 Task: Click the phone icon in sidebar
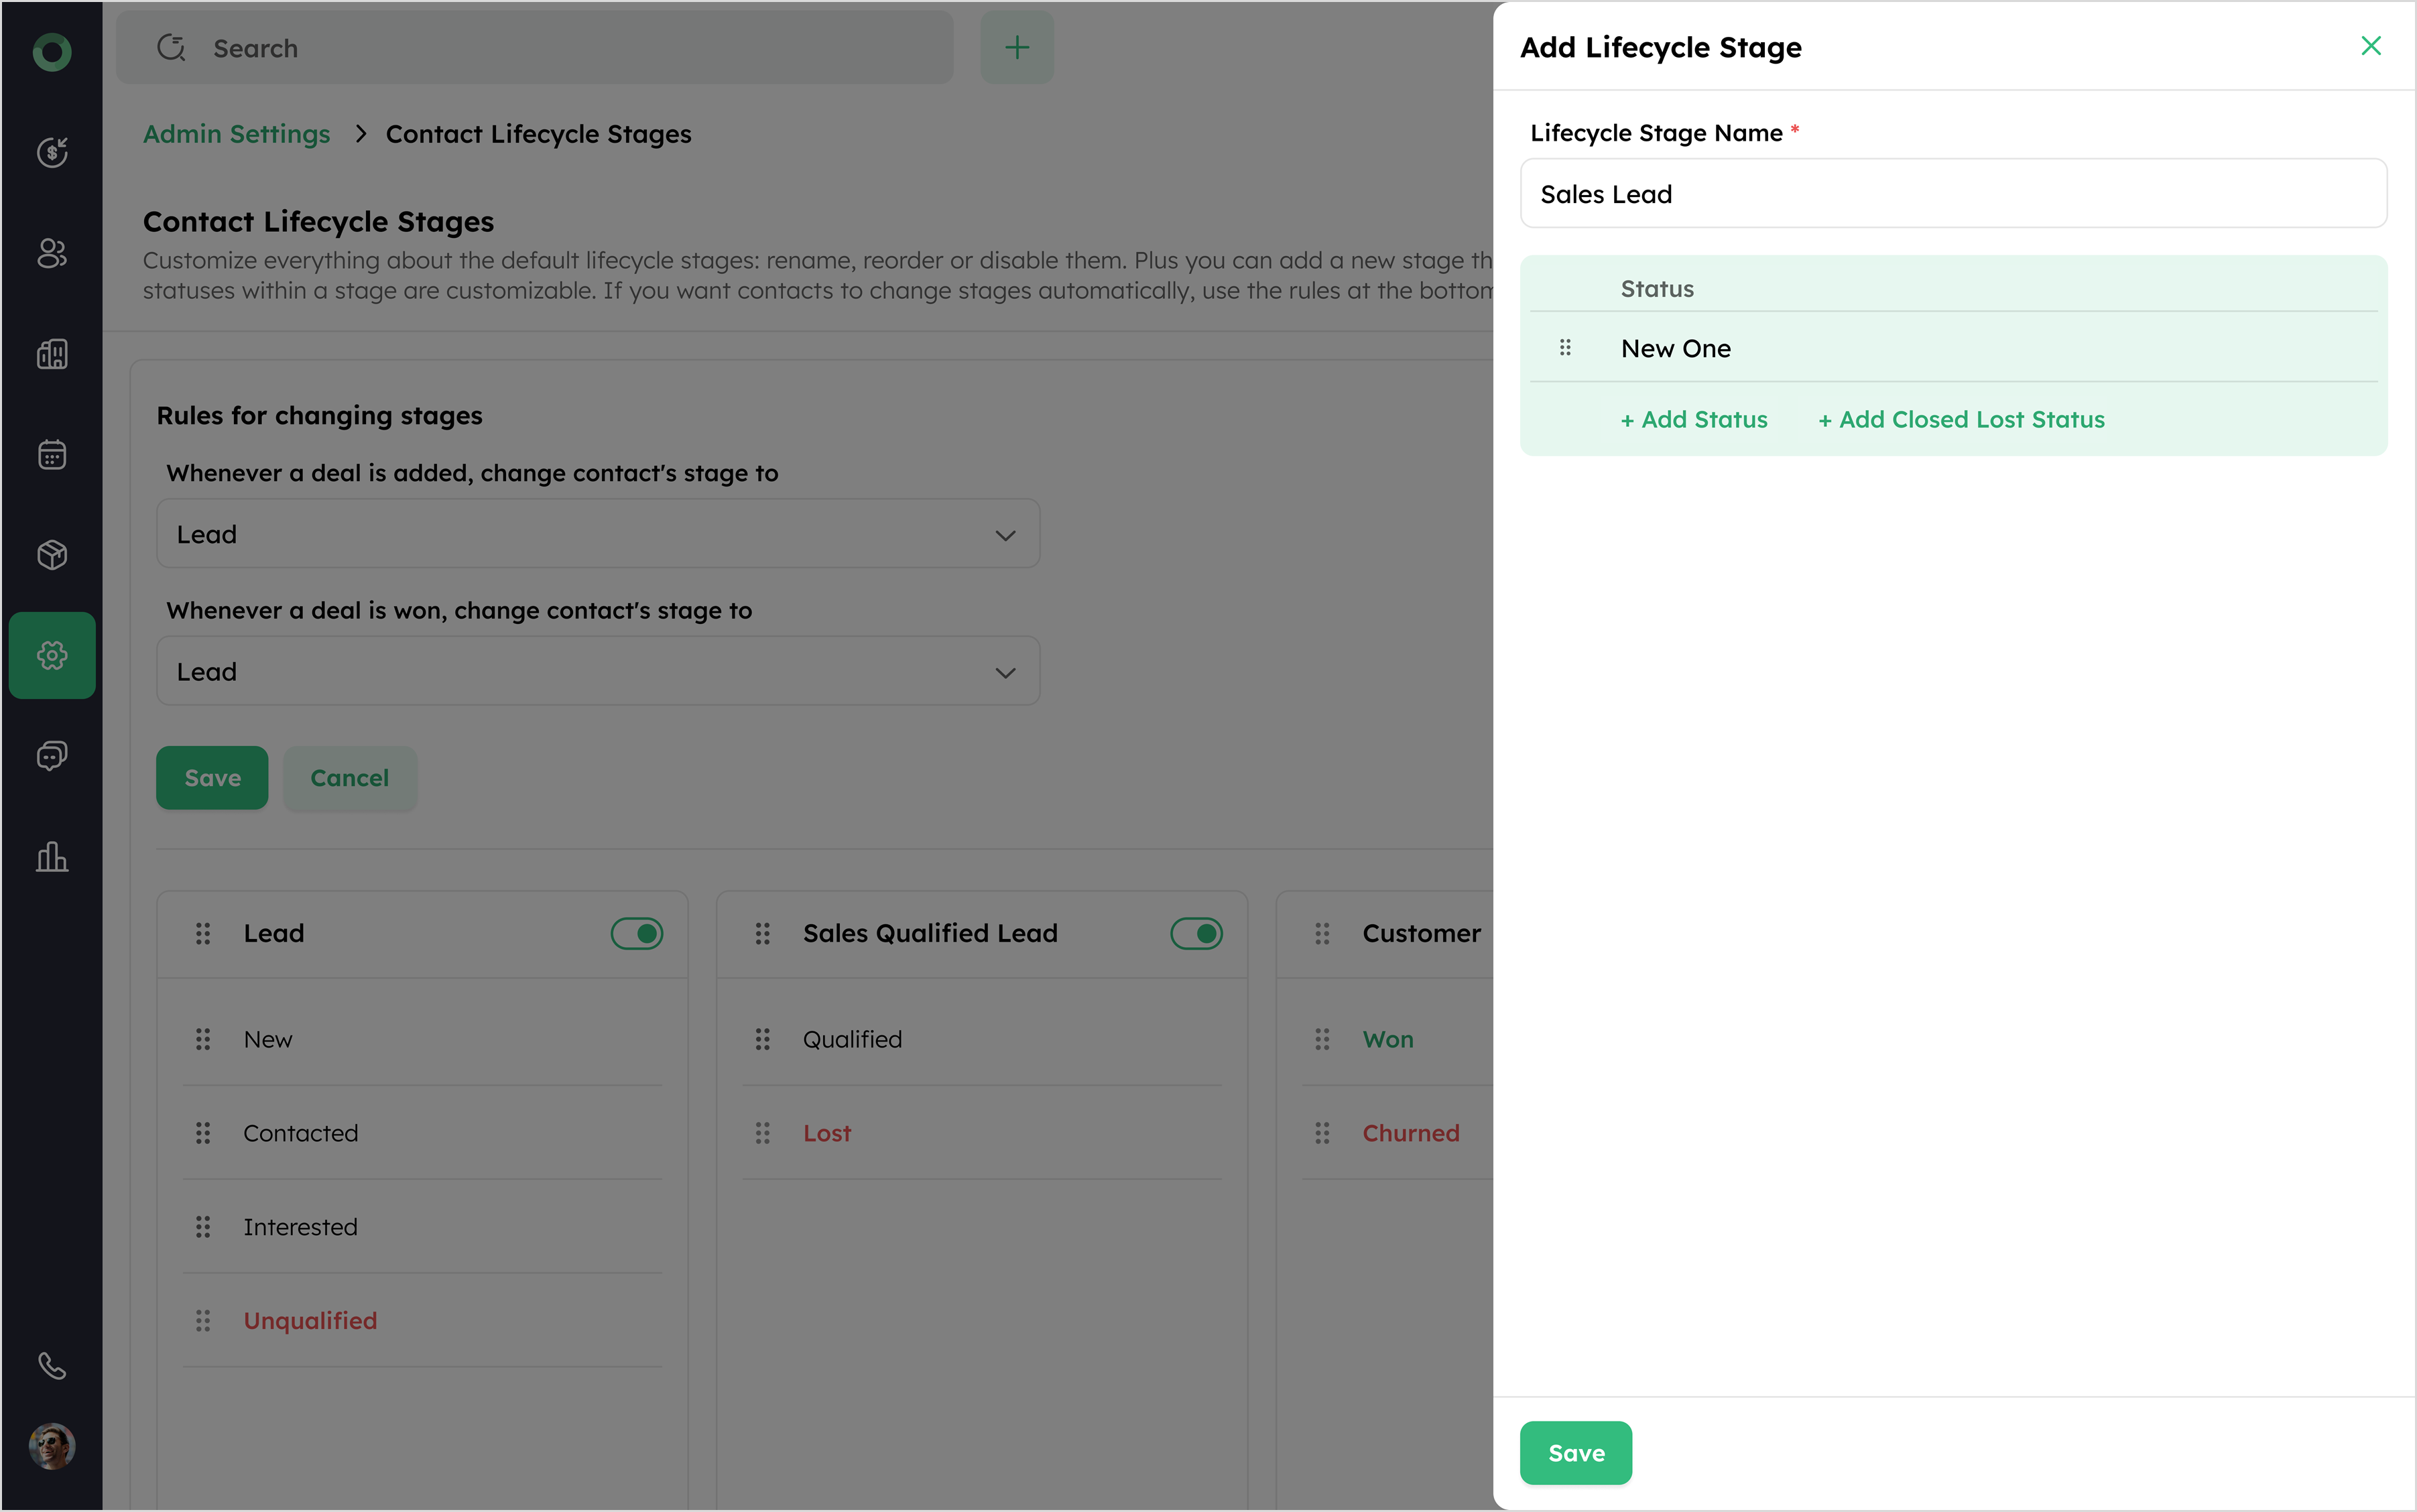tap(52, 1365)
